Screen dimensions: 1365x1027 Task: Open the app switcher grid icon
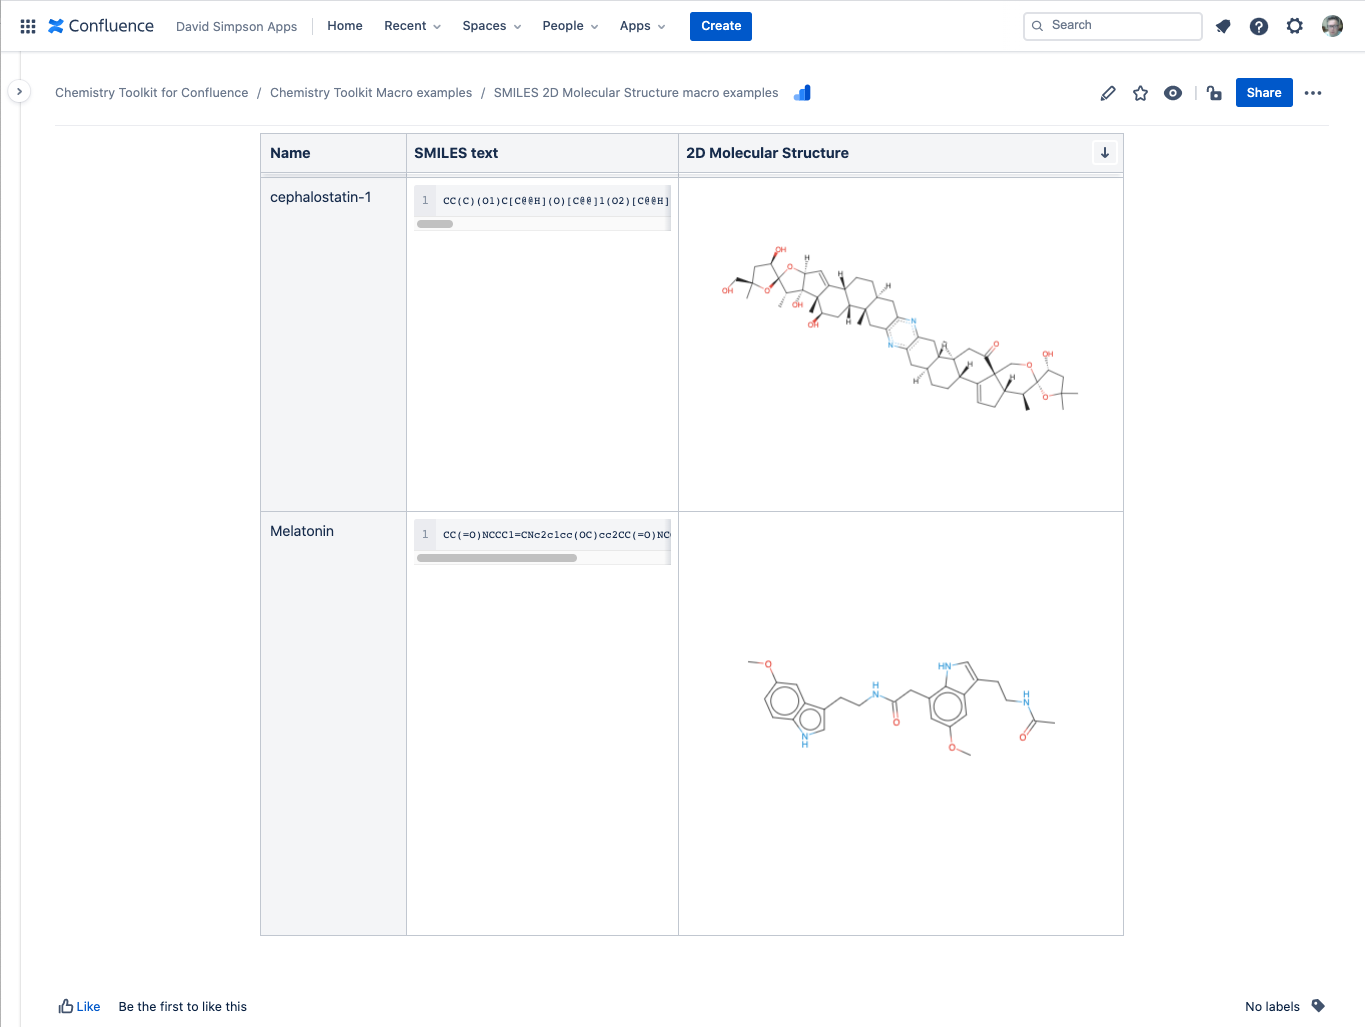28,26
